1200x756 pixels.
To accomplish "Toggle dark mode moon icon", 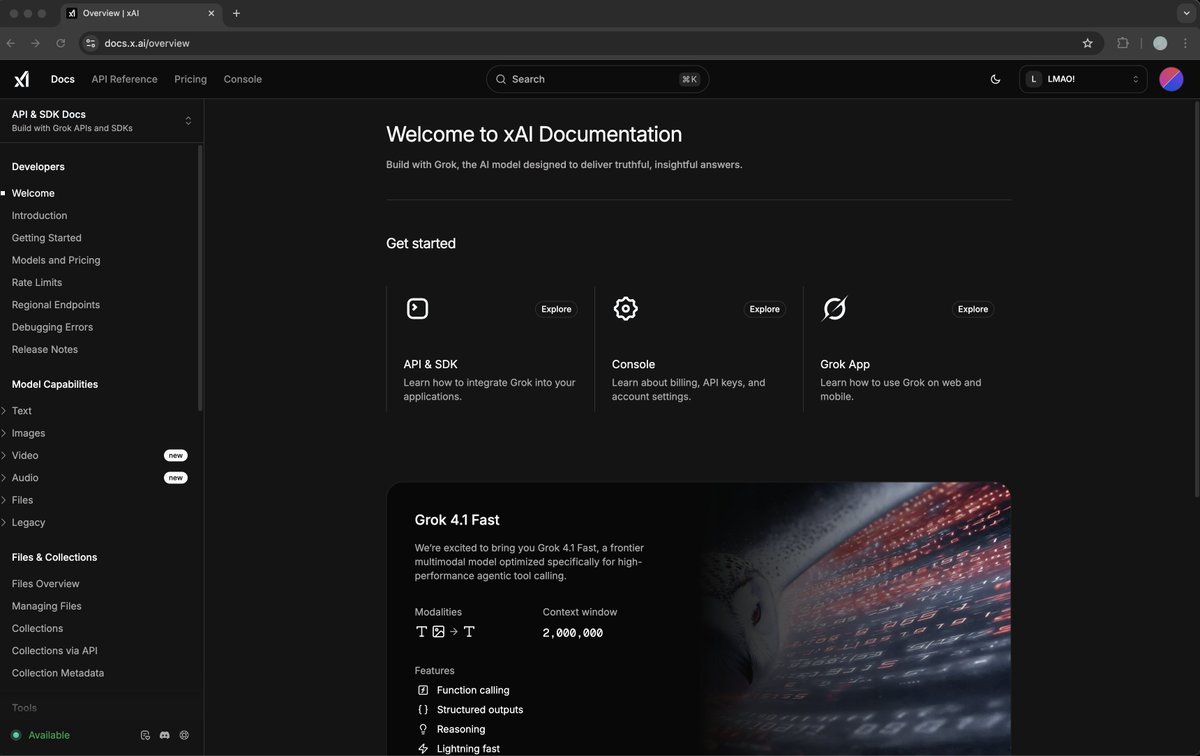I will coord(995,79).
